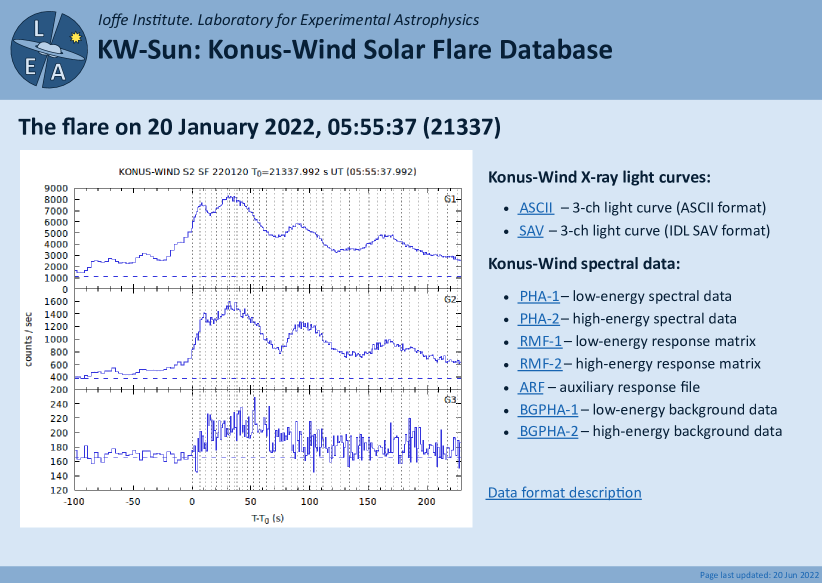
Task: Follow the Data format description link
Action: 564,493
